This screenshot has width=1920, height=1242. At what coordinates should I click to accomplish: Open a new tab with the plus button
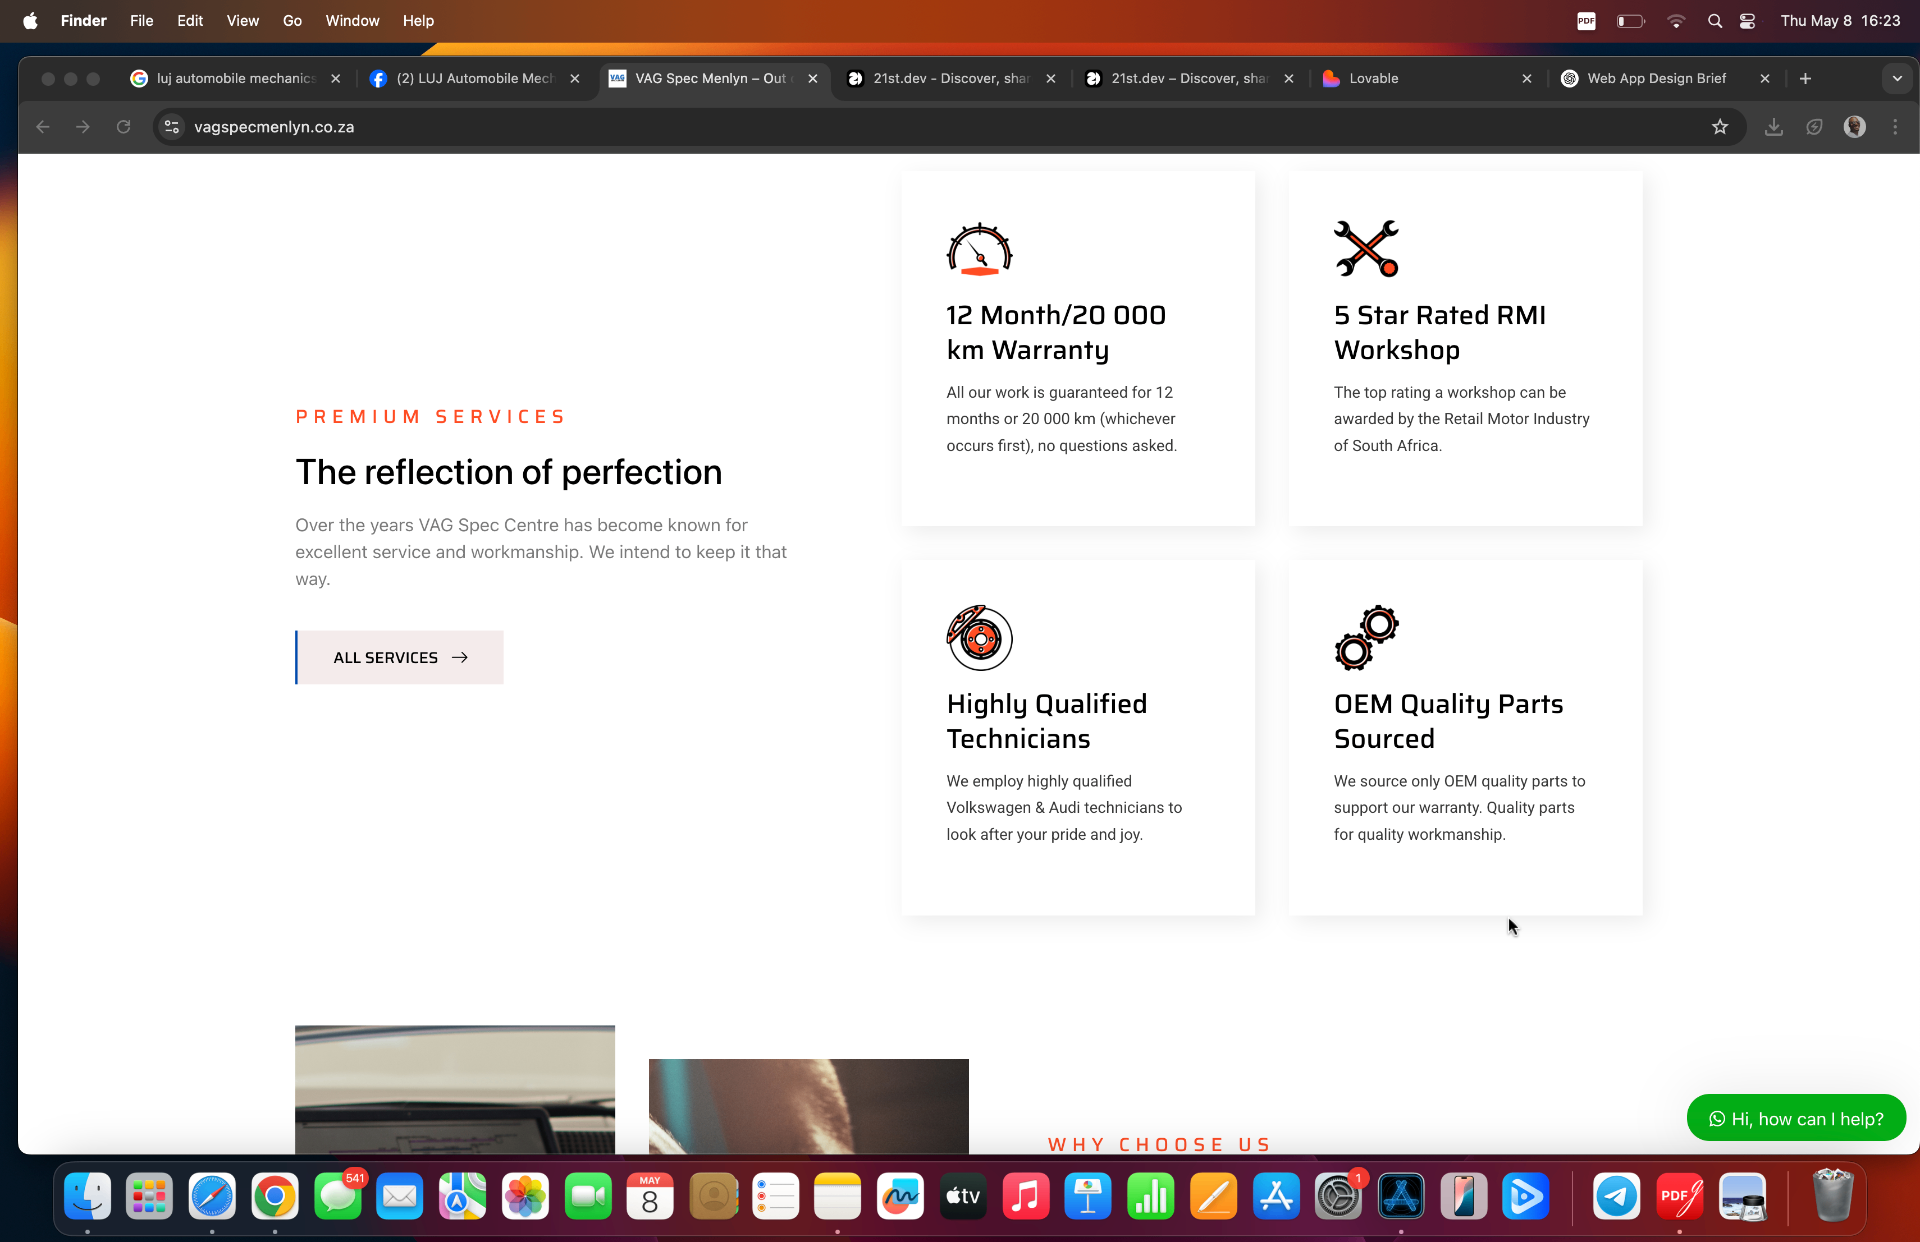pyautogui.click(x=1805, y=78)
